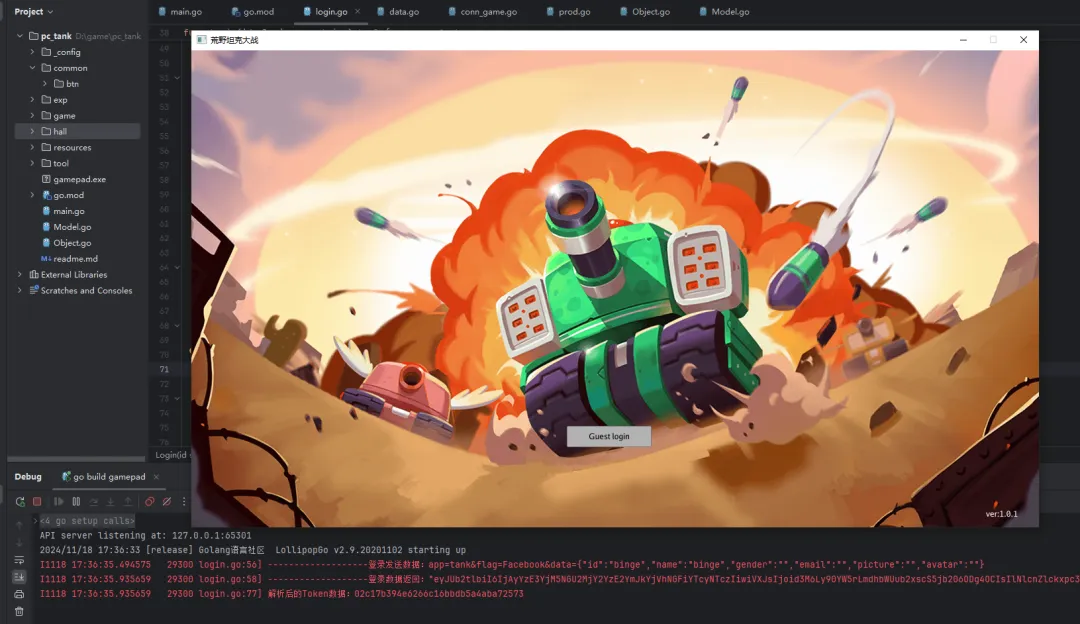This screenshot has width=1080, height=624.
Task: Toggle soft-wrap in debug console
Action: tap(19, 560)
